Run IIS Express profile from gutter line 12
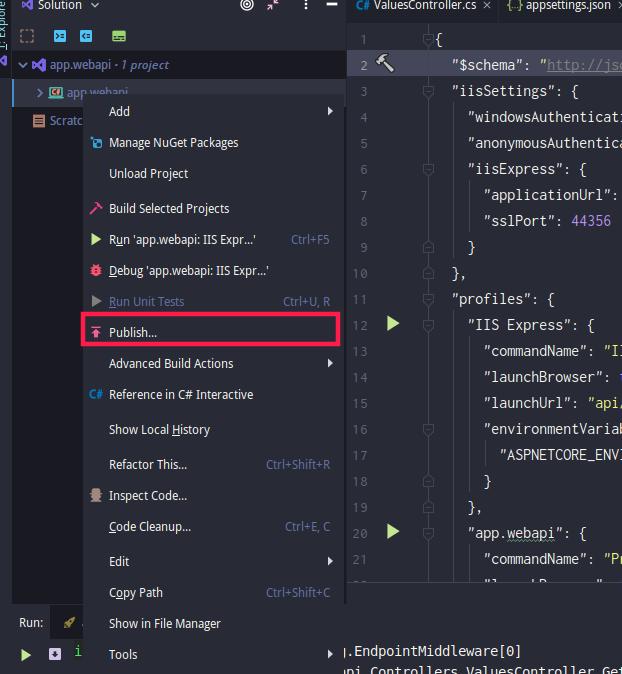Viewport: 622px width, 674px height. click(x=393, y=324)
